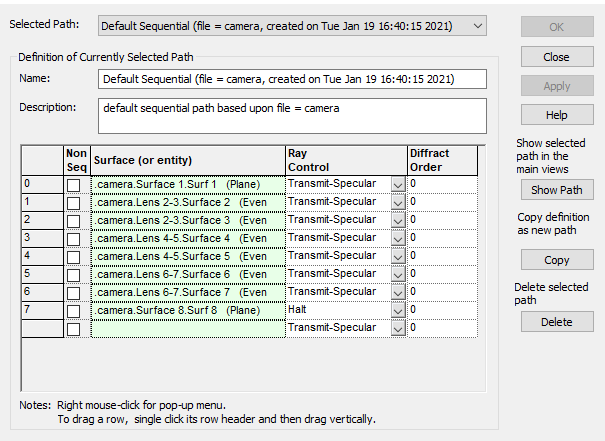Click Diffract Order cell for row 1
This screenshot has height=441, width=605.
tap(440, 202)
